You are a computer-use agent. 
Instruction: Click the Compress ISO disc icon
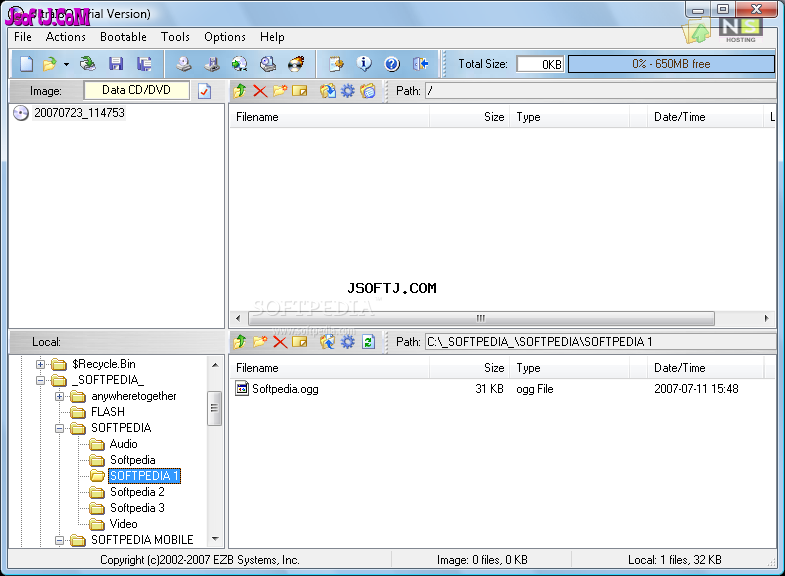coord(239,64)
